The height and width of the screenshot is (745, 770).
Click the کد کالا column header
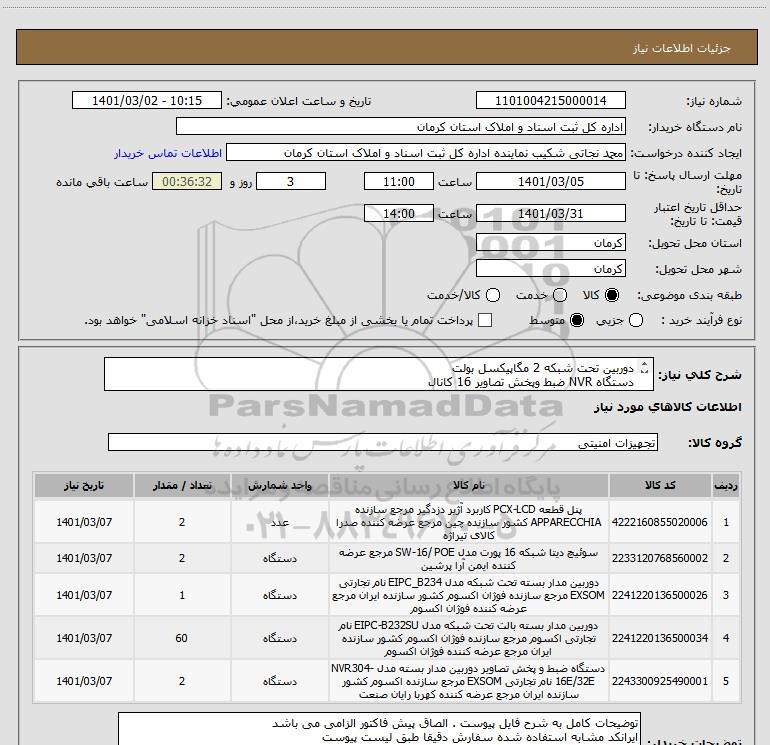point(660,486)
